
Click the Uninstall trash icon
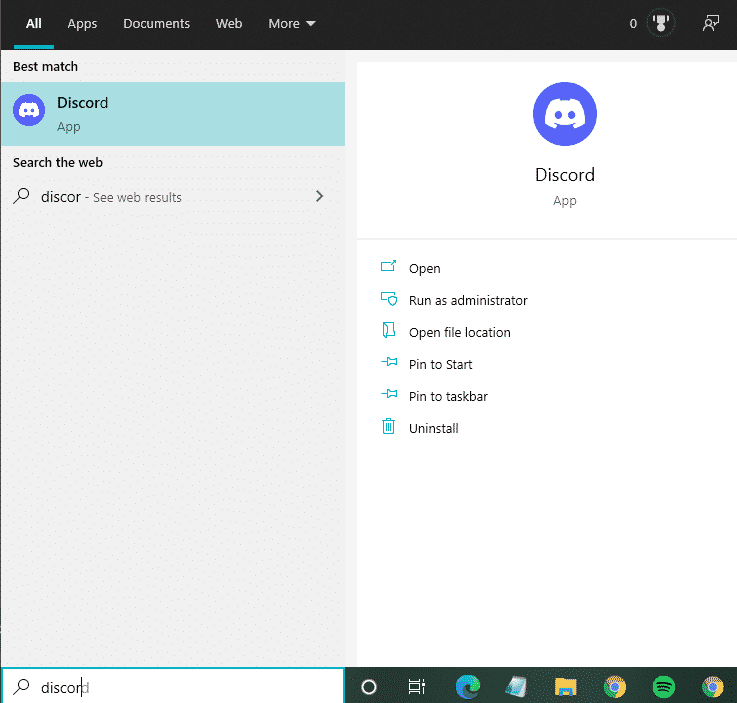pos(388,426)
